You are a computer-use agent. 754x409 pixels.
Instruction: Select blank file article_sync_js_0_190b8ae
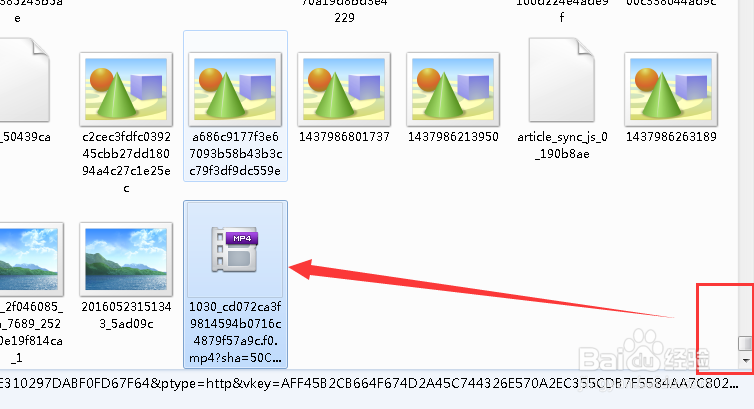point(562,80)
